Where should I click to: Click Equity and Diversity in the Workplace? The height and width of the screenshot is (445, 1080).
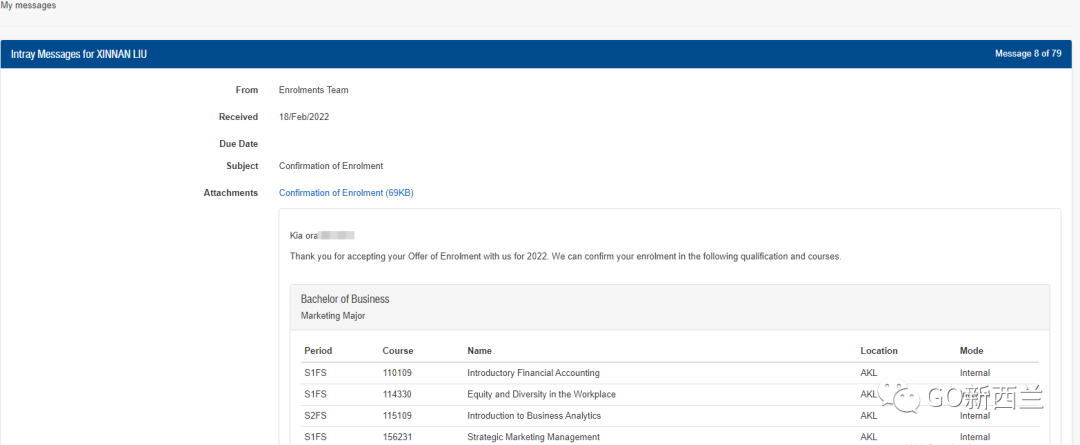pos(541,395)
